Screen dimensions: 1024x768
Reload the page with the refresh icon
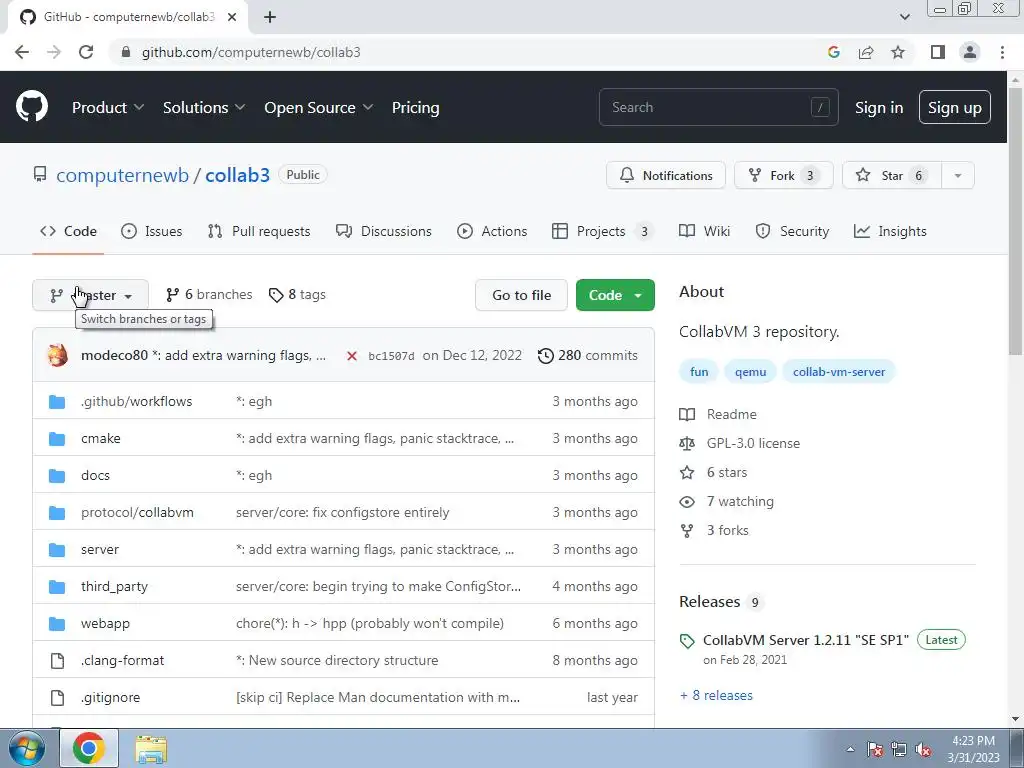tap(86, 52)
